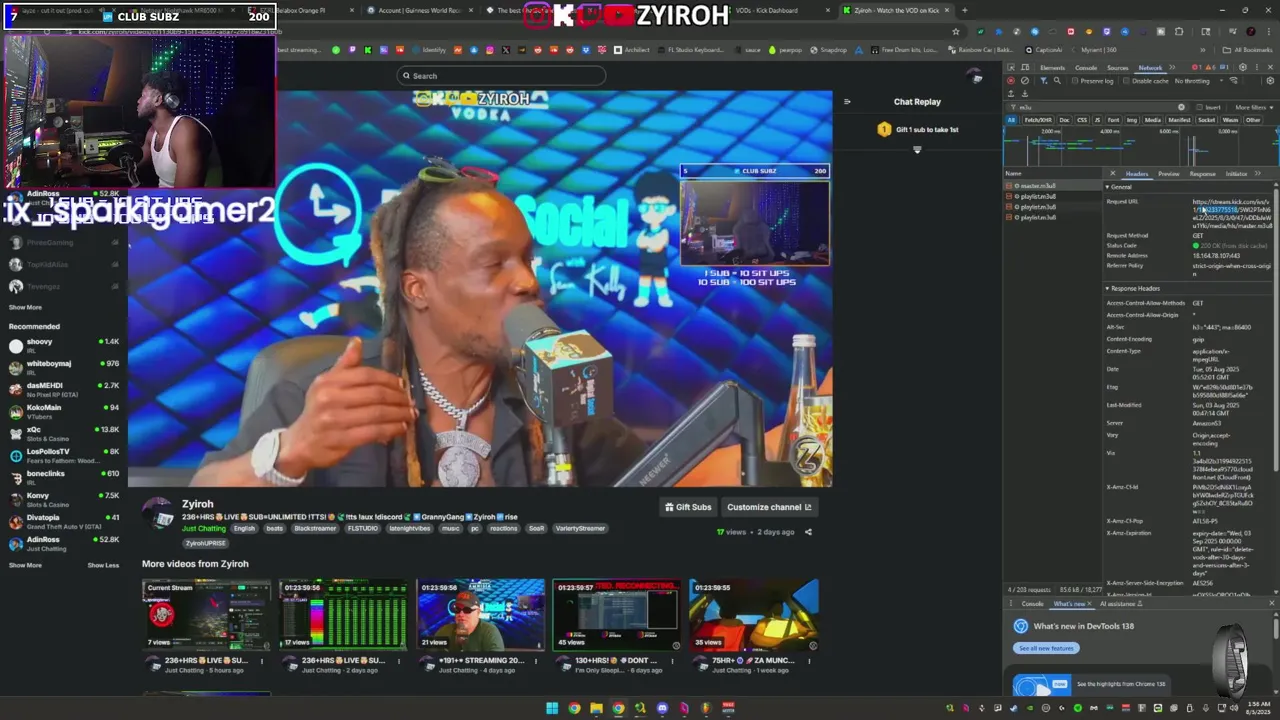Open three-dot menu on 130+HRS video card
The image size is (1280, 720).
point(672,661)
